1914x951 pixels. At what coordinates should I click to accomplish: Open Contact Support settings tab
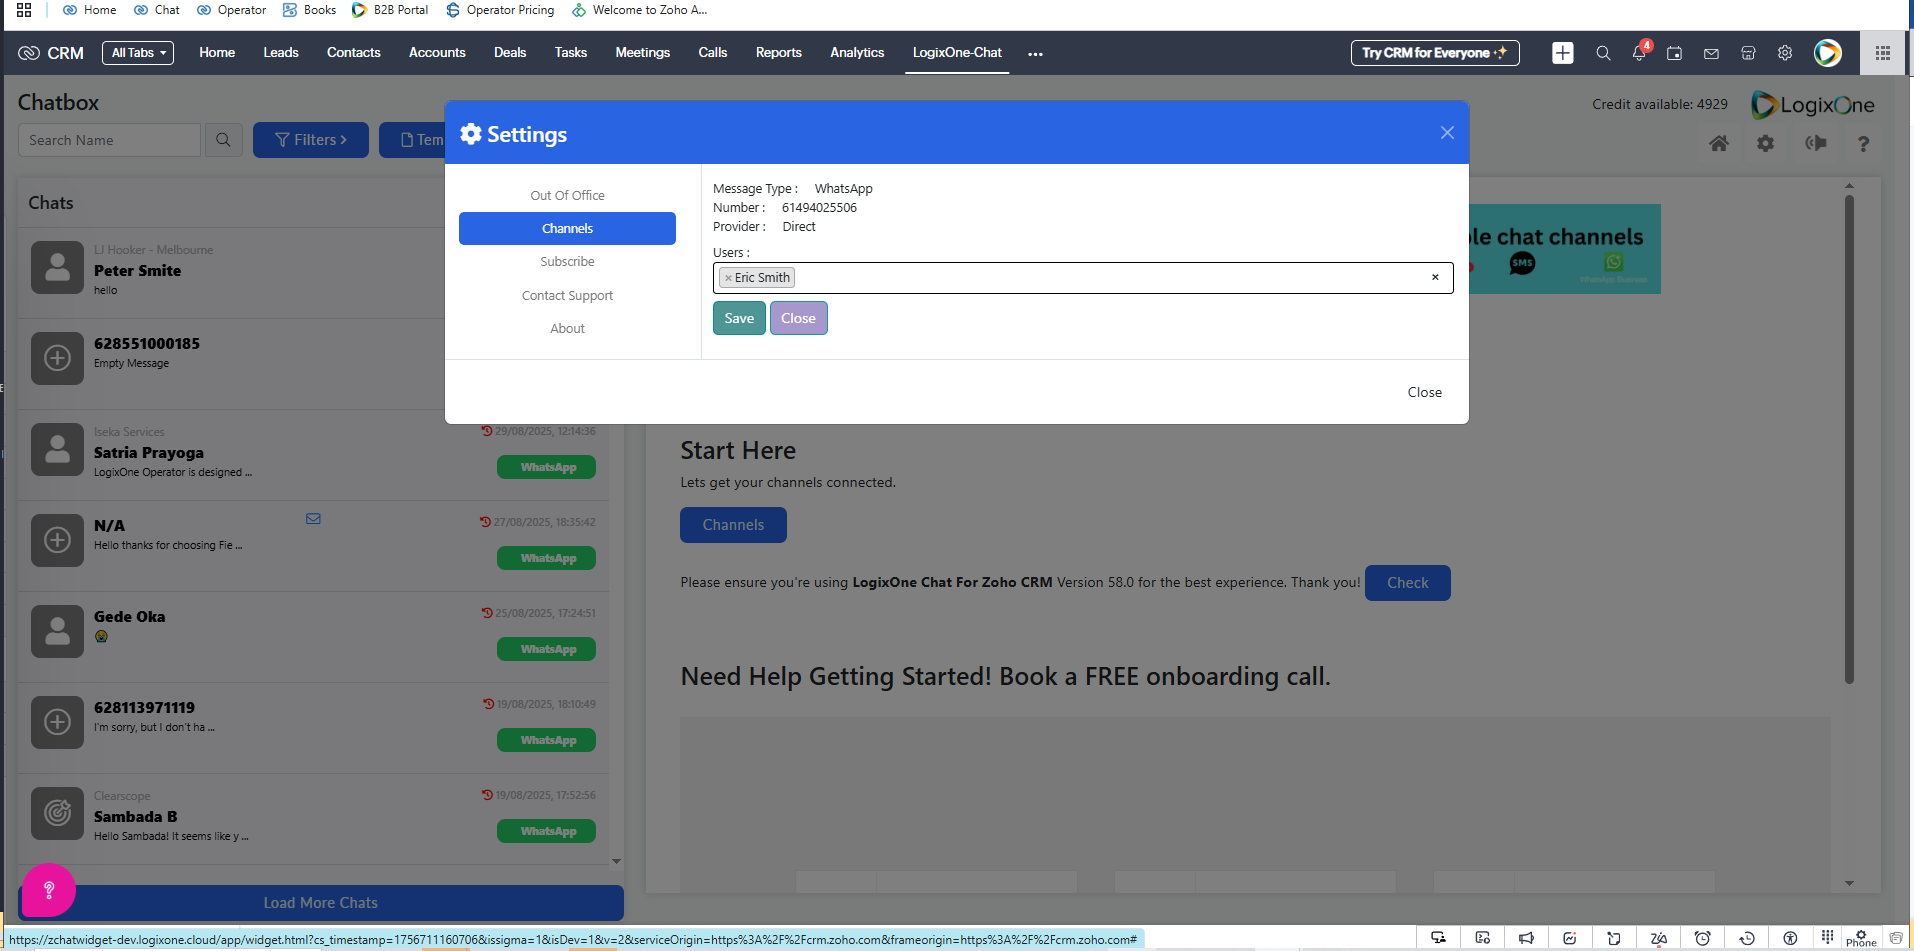(x=567, y=295)
